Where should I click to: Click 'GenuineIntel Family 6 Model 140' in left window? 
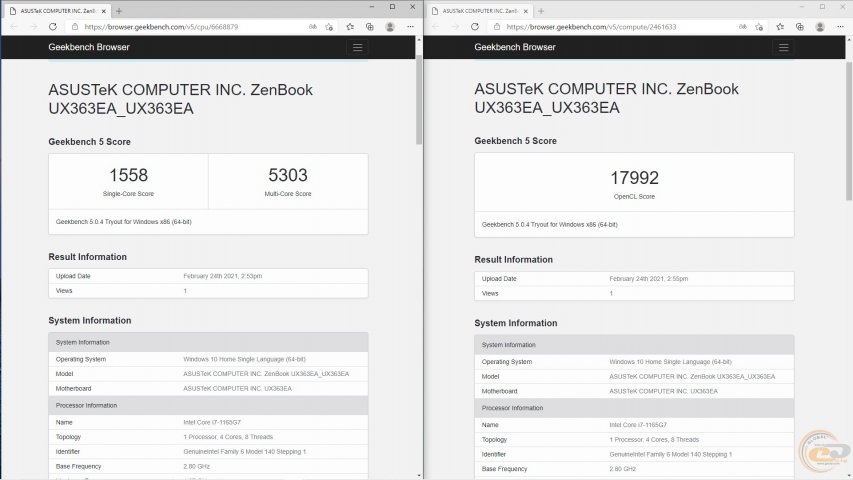point(244,452)
